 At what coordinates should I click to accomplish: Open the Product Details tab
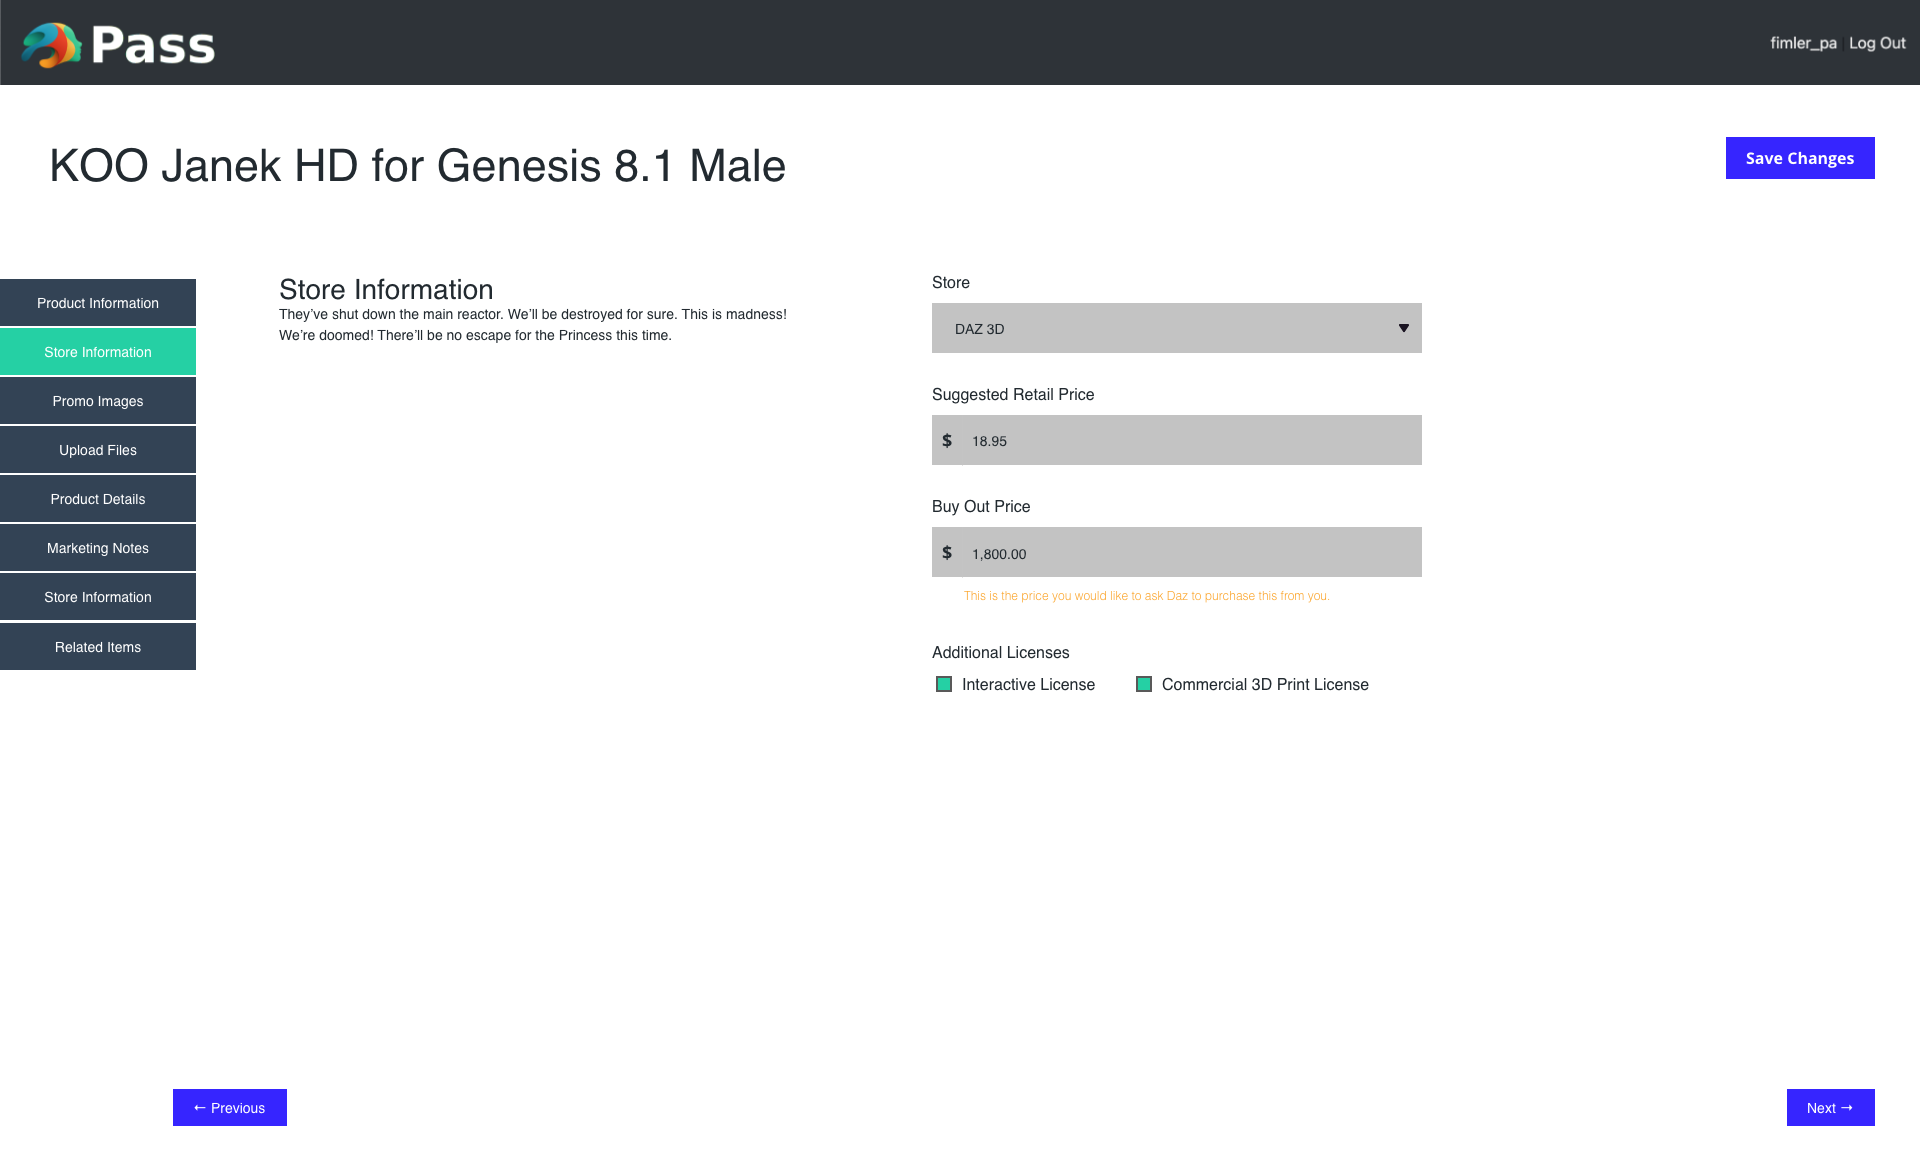pyautogui.click(x=98, y=499)
